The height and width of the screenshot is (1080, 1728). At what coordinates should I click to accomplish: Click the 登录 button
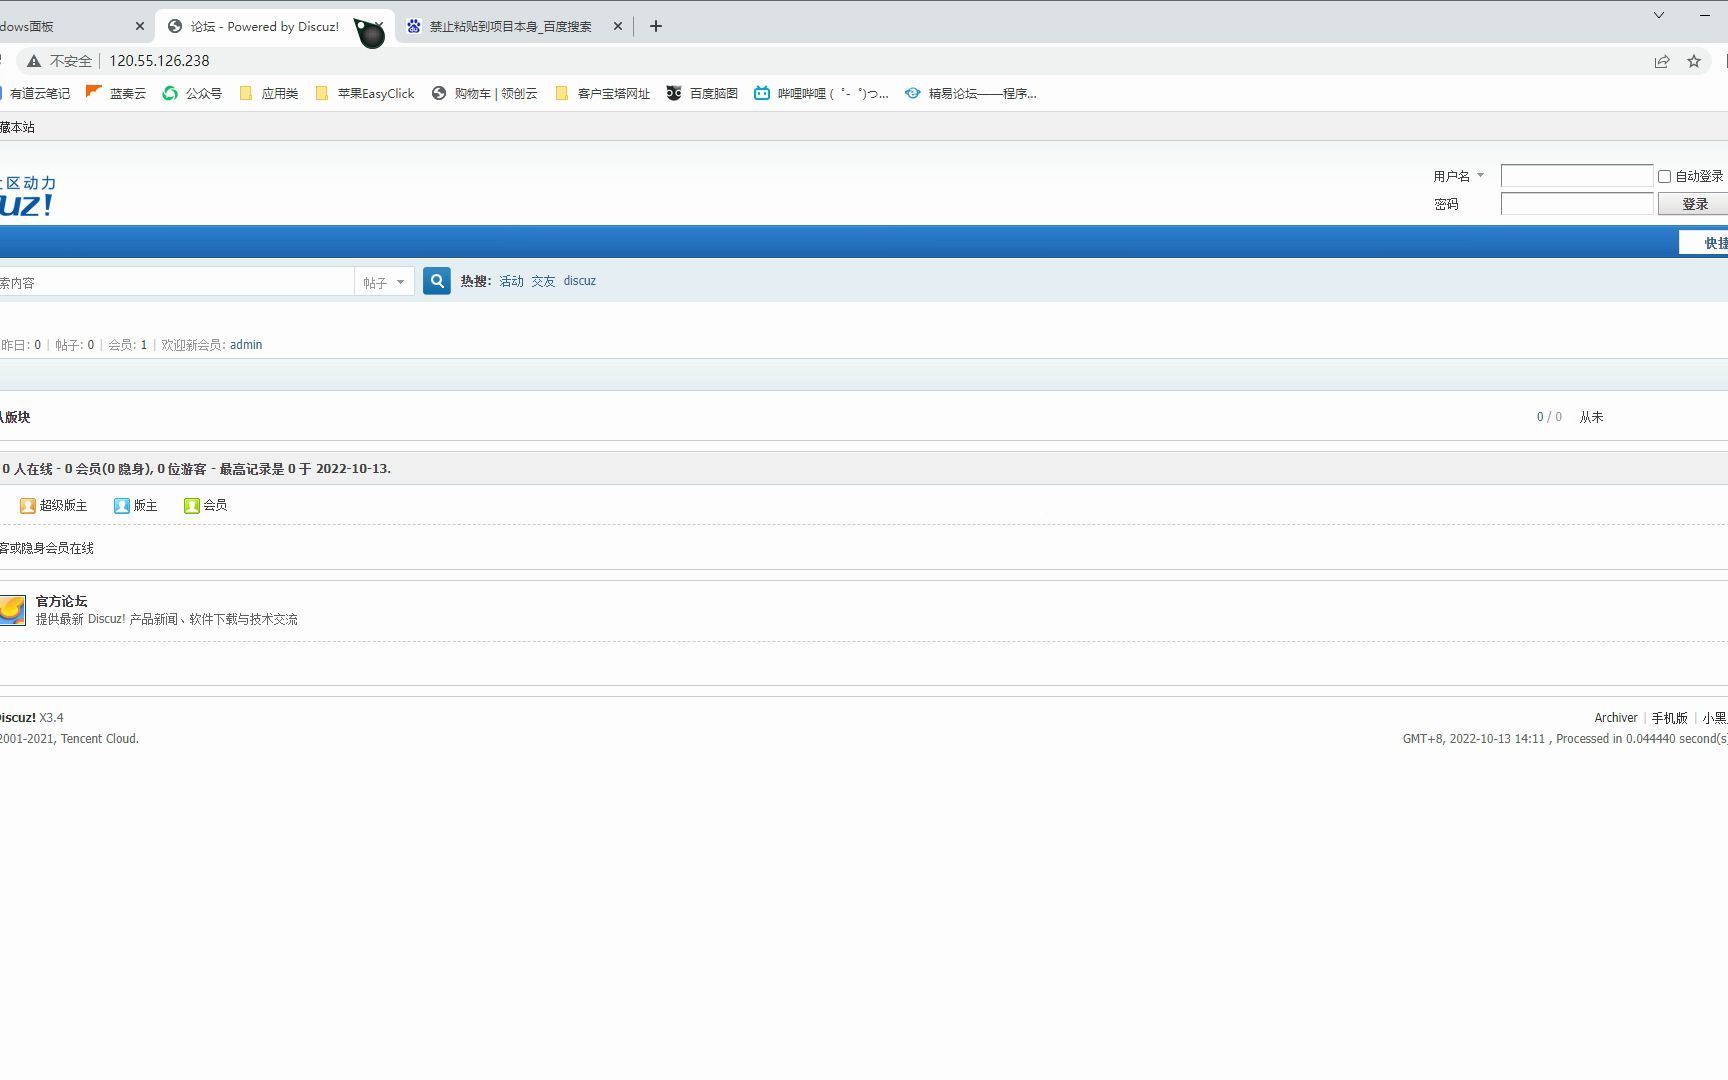(x=1693, y=204)
